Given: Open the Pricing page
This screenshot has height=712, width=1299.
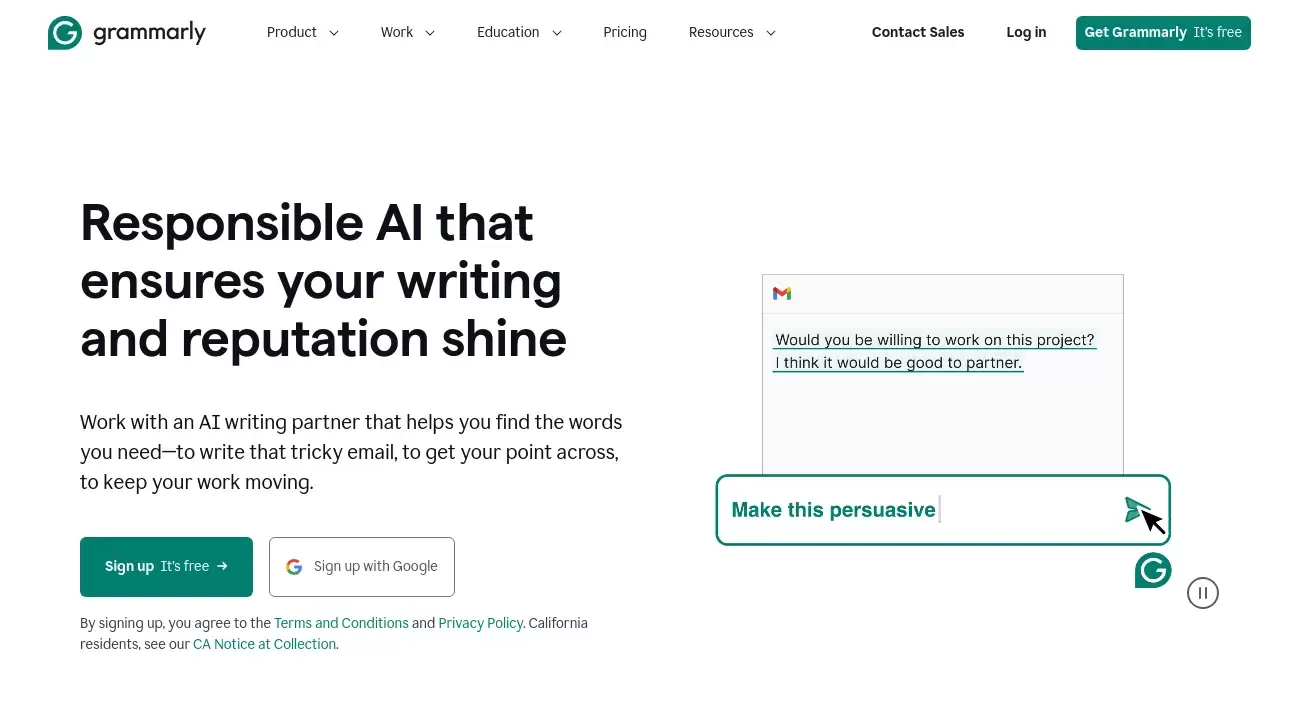Looking at the screenshot, I should click(624, 32).
